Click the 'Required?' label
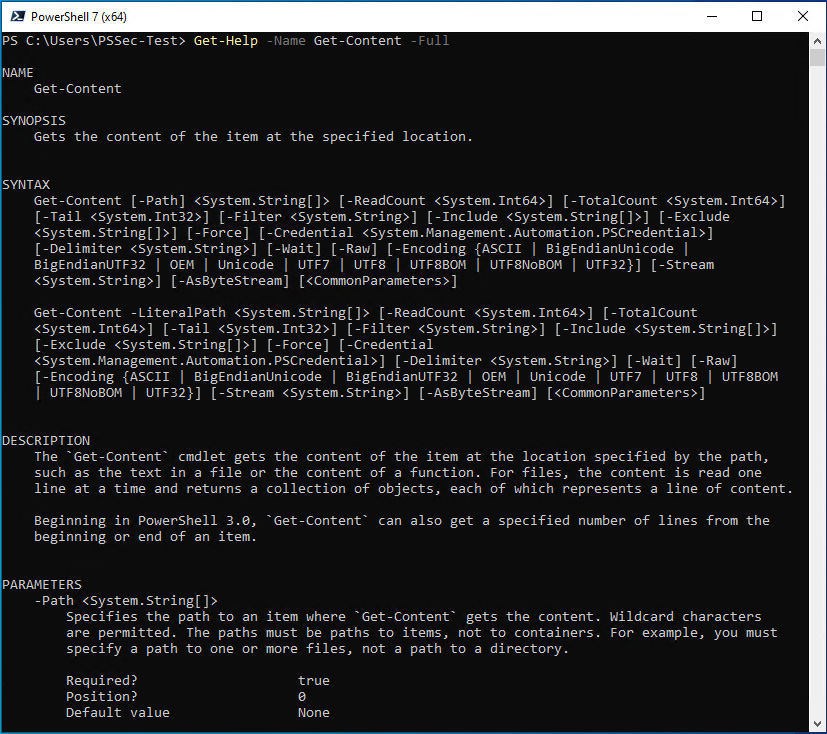827x734 pixels. tap(101, 680)
